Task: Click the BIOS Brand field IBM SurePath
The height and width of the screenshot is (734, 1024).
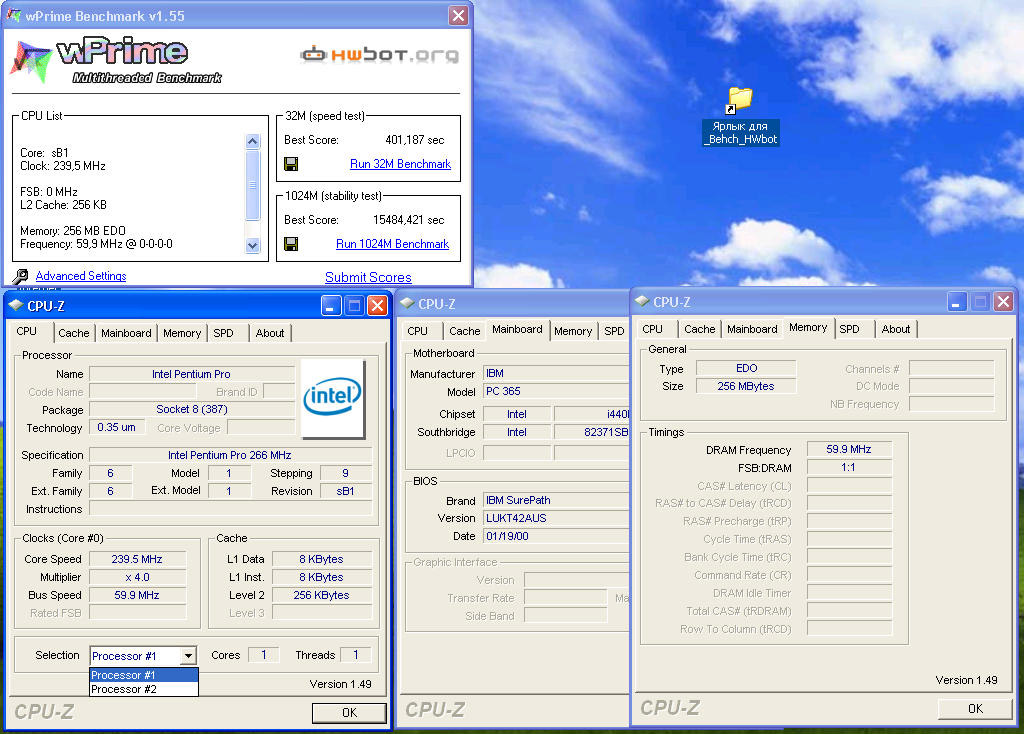Action: 556,500
